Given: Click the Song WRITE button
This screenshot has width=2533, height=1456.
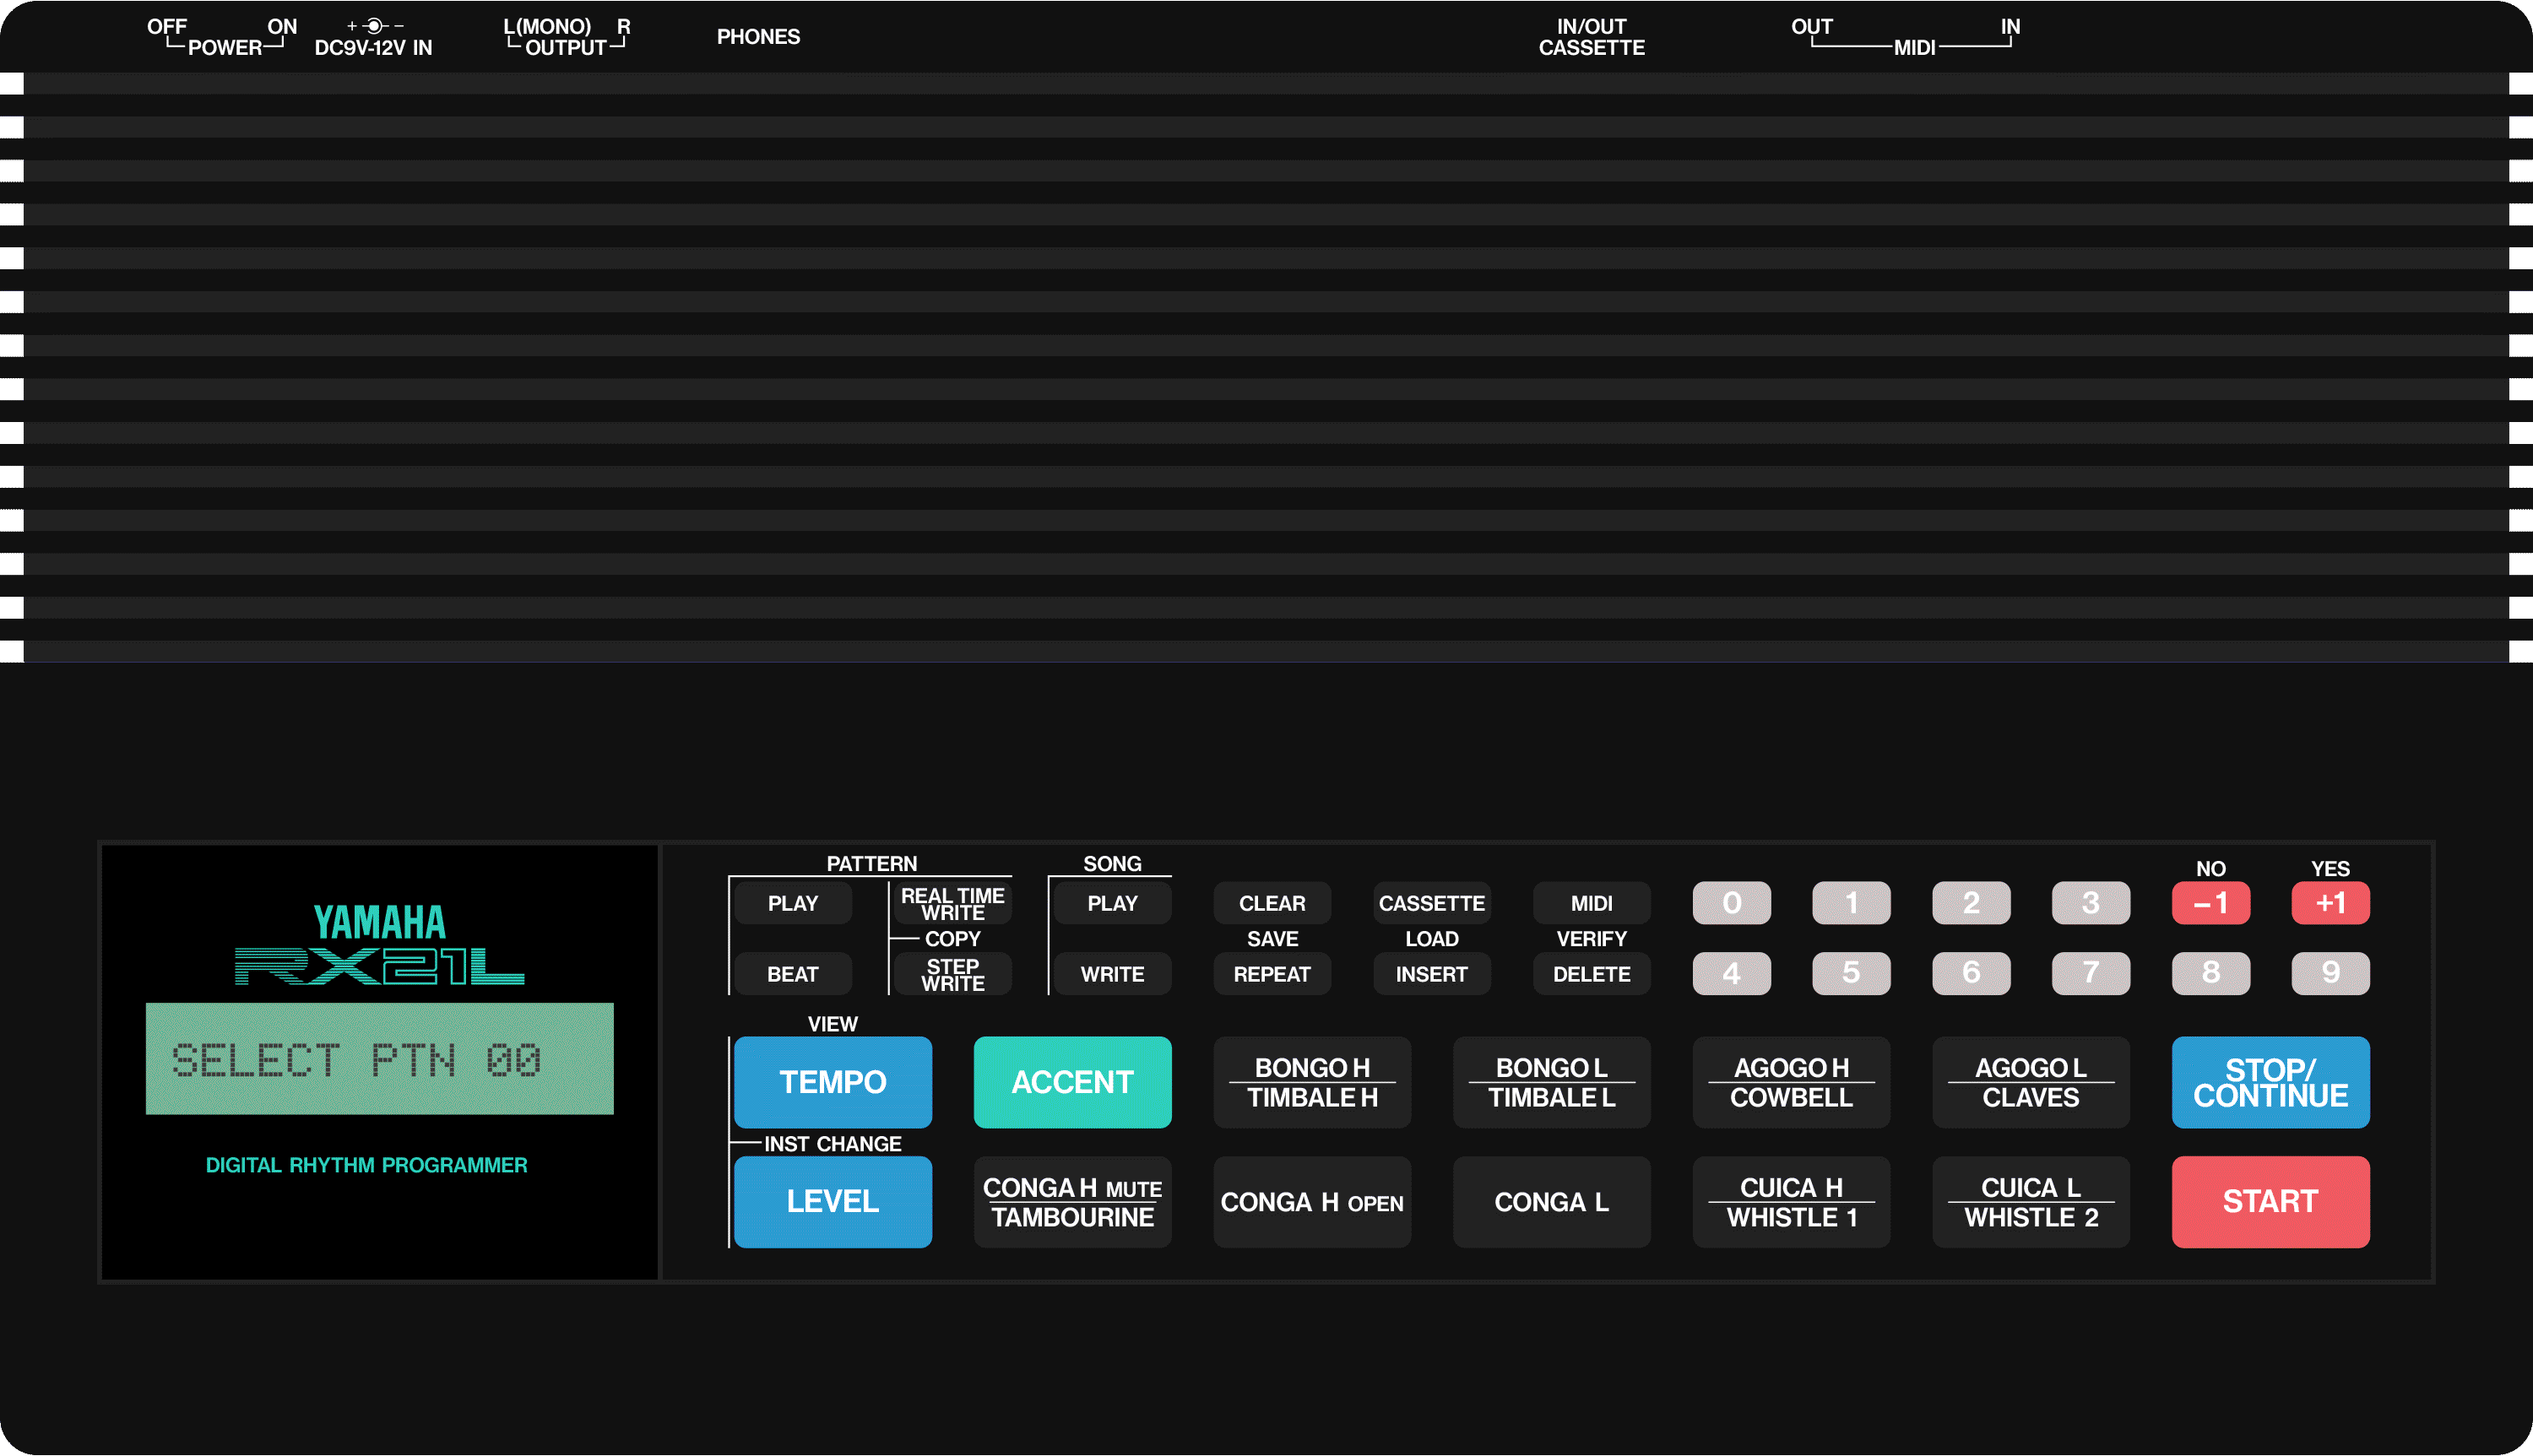Looking at the screenshot, I should (1112, 974).
